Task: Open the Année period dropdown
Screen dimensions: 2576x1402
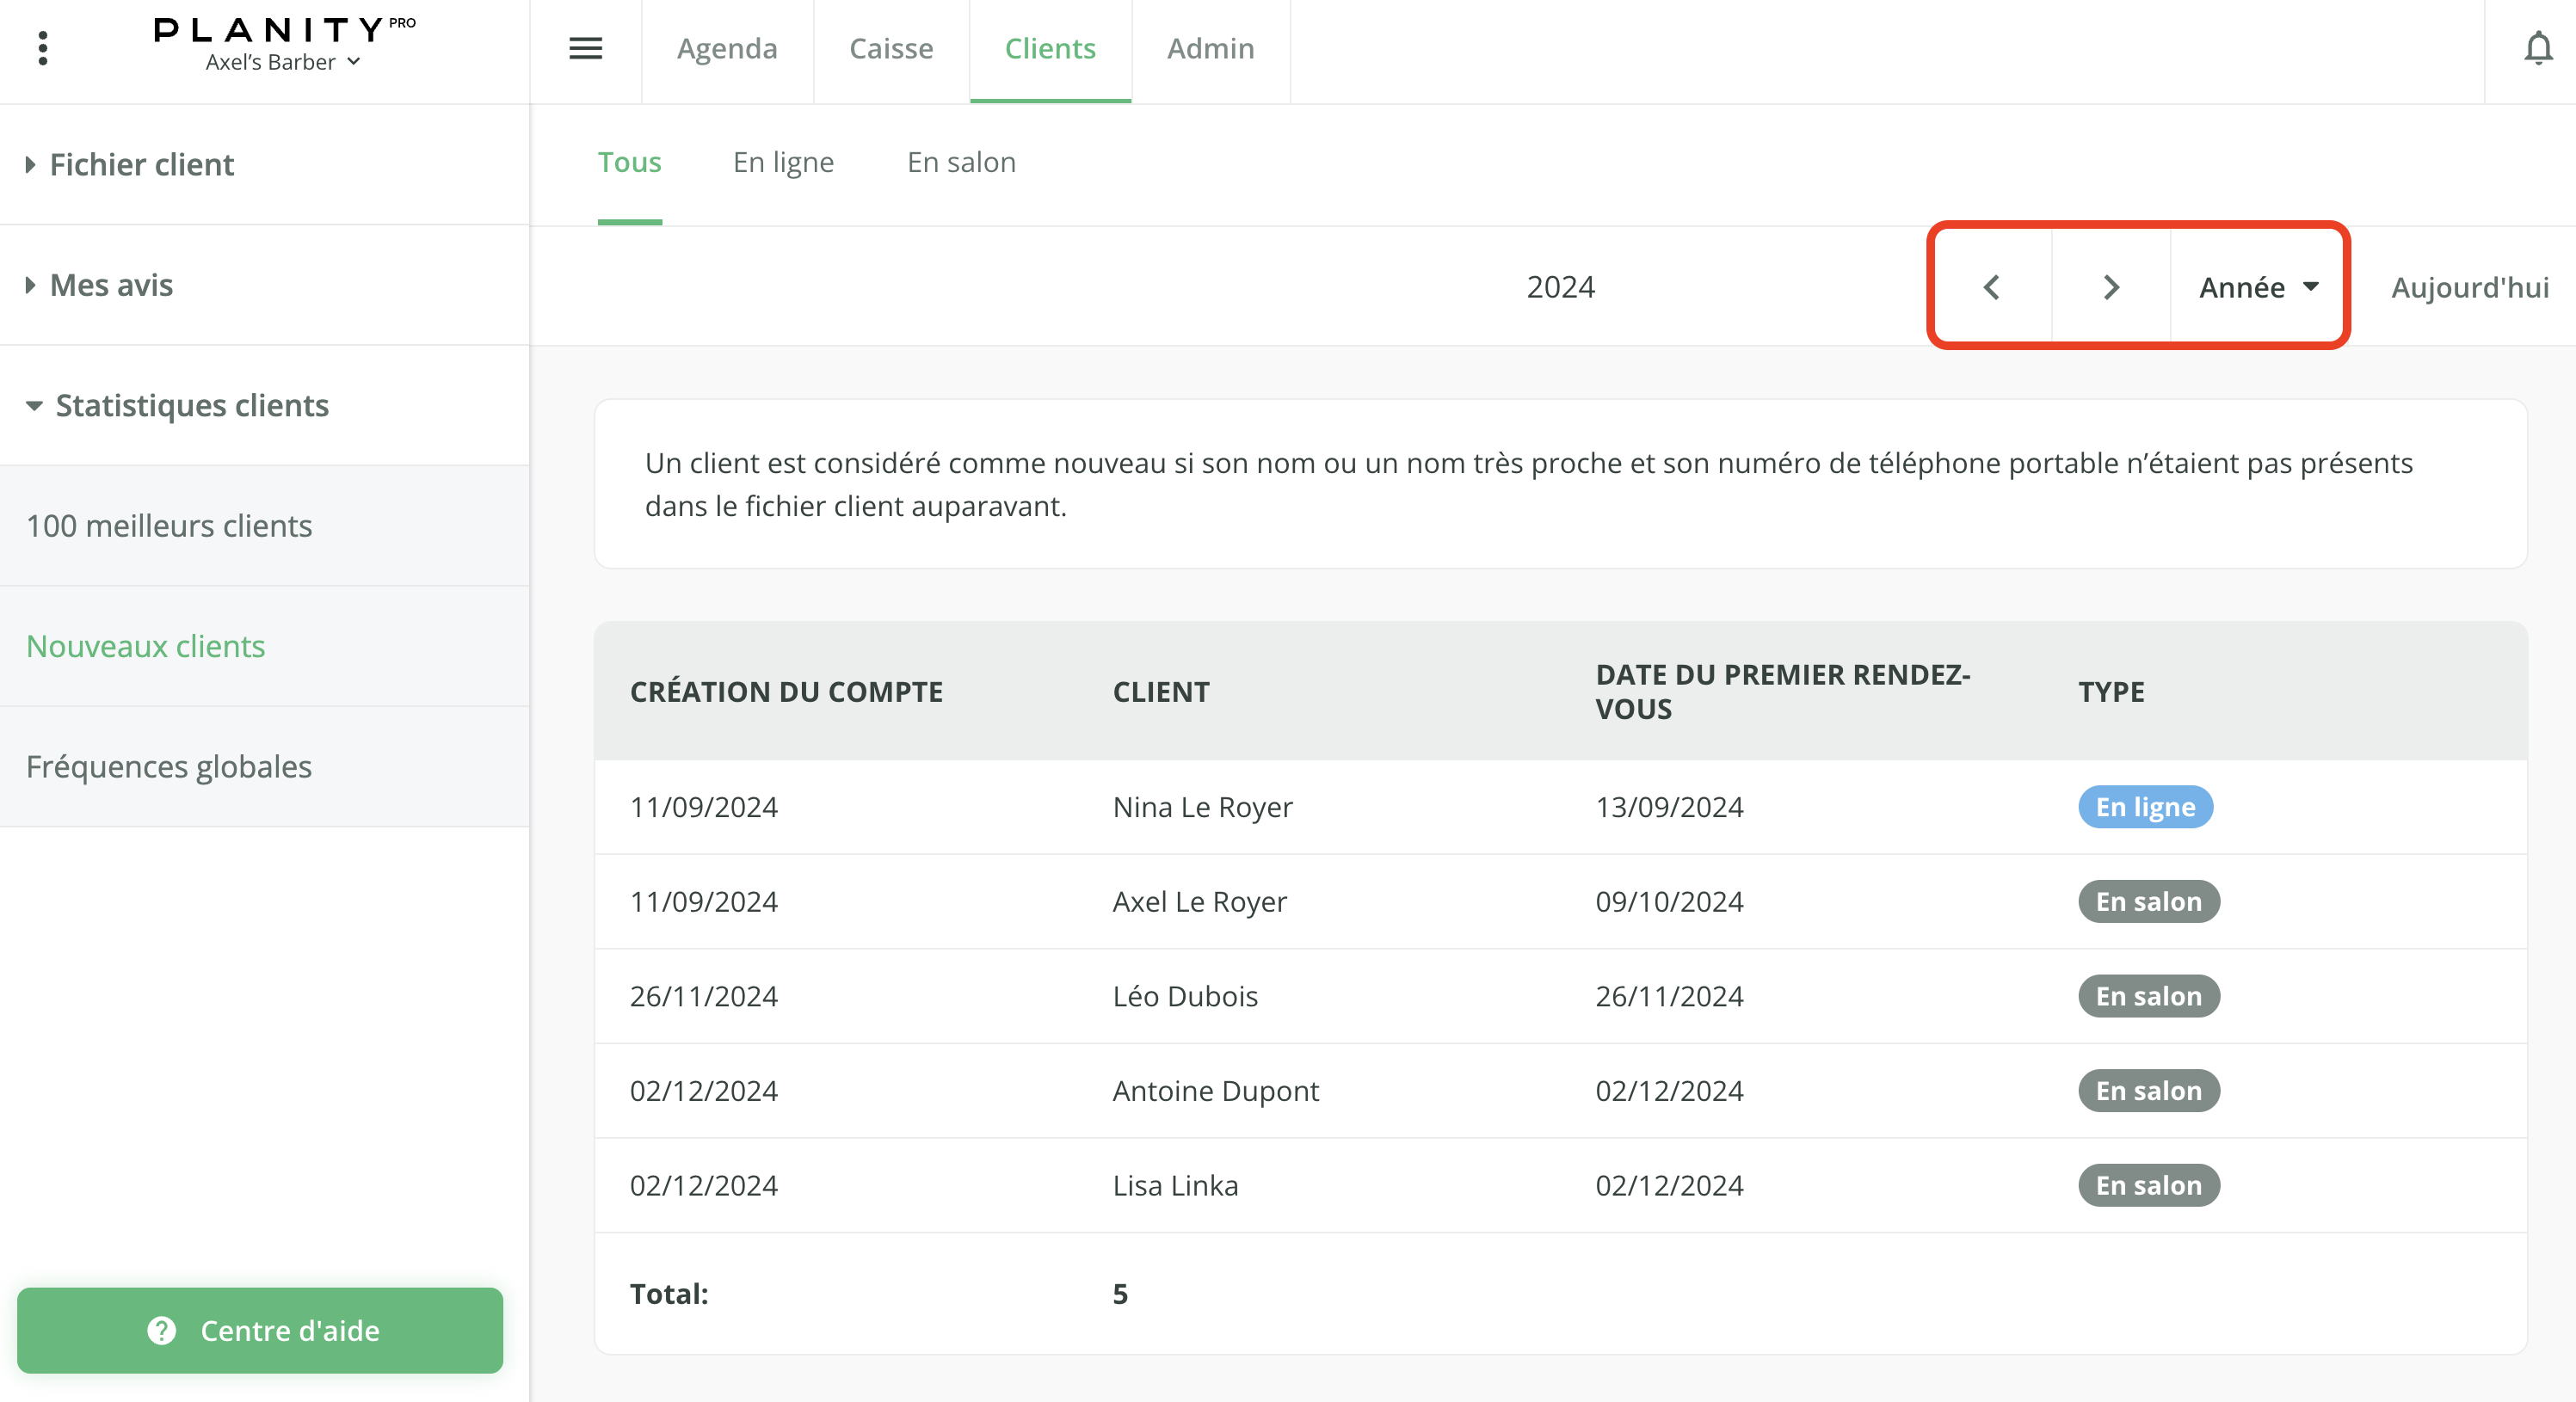Action: point(2257,287)
